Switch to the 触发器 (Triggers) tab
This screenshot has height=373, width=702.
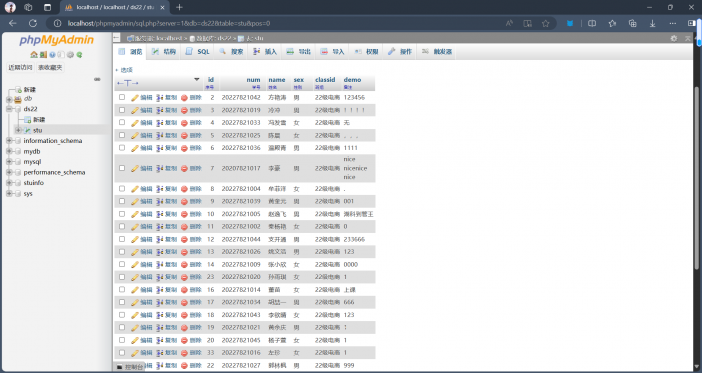coord(437,52)
